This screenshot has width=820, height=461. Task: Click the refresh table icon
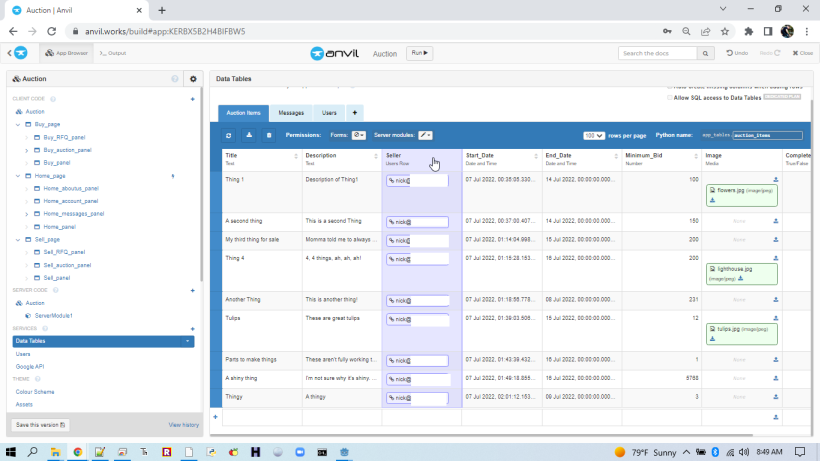229,135
